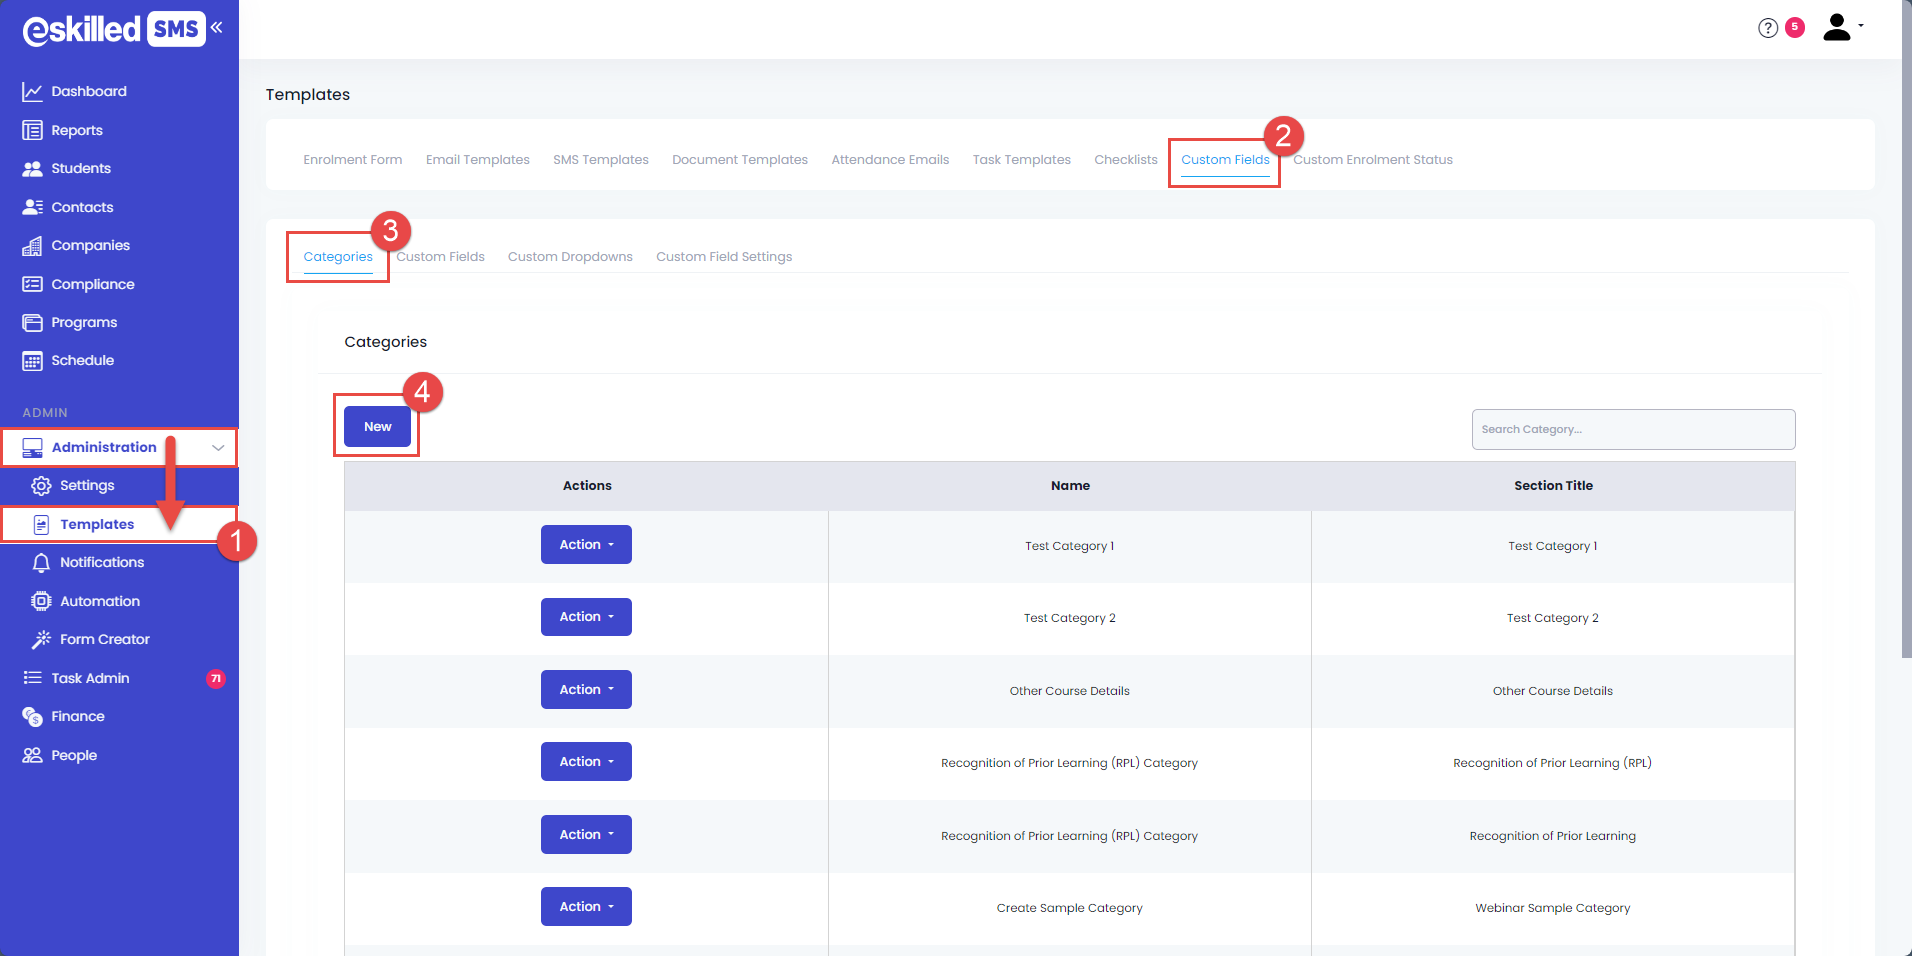This screenshot has width=1912, height=956.
Task: Open the user profile avatar menu
Action: point(1842,27)
